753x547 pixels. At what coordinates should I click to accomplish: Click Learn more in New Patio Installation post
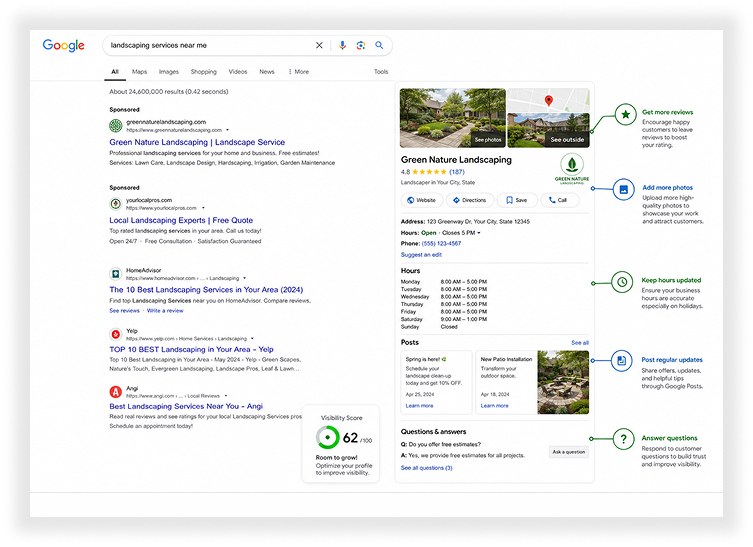tap(494, 406)
